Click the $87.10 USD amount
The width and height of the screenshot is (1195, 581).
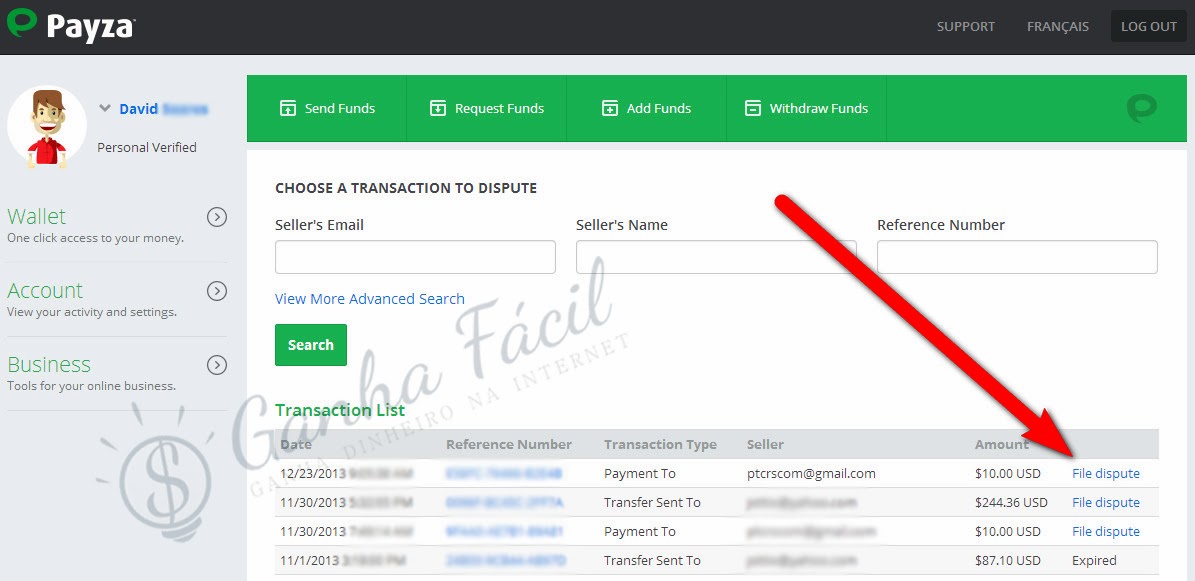coord(1008,560)
